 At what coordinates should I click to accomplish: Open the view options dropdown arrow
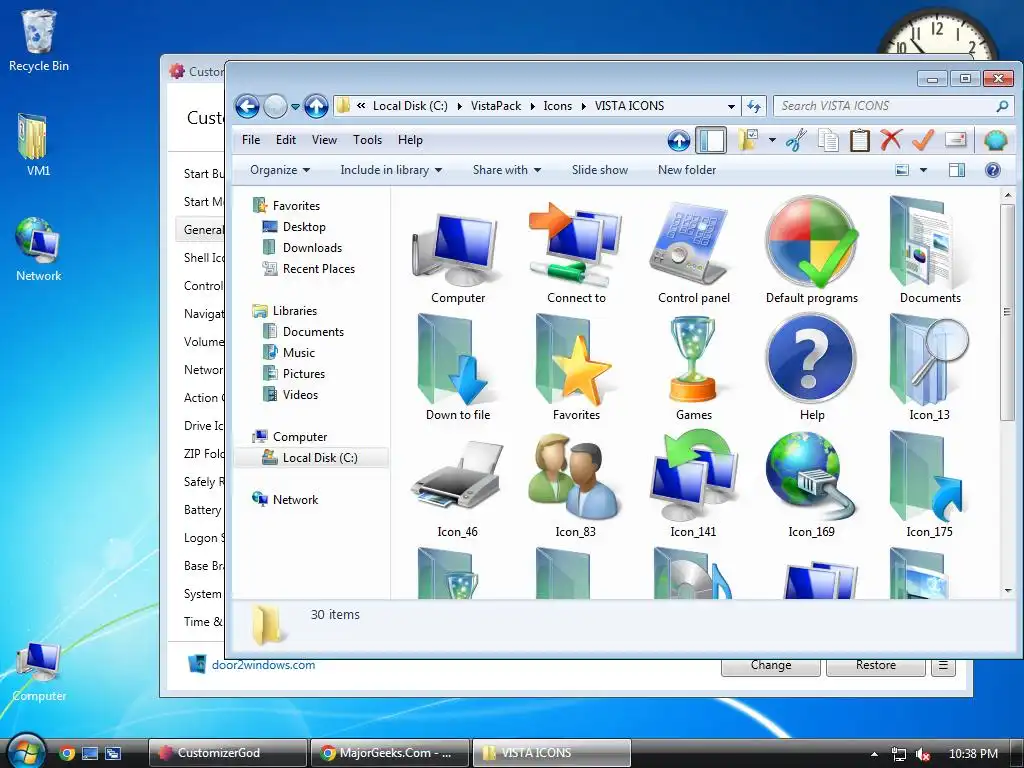pos(923,170)
